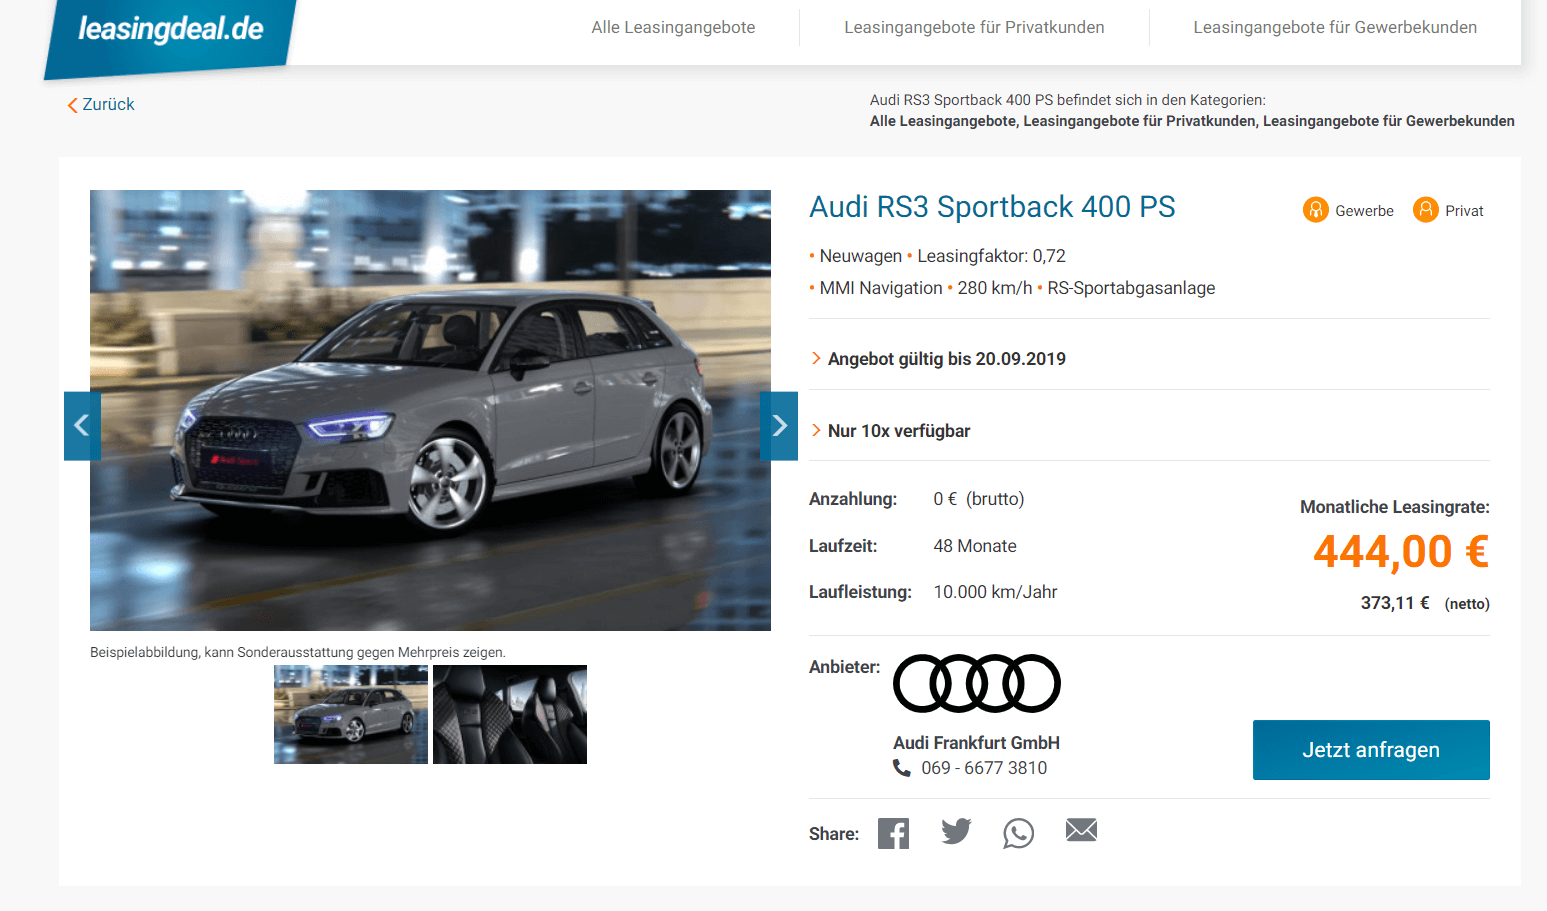Image resolution: width=1547 pixels, height=911 pixels.
Task: Go back via the Zurück link
Action: point(101,105)
